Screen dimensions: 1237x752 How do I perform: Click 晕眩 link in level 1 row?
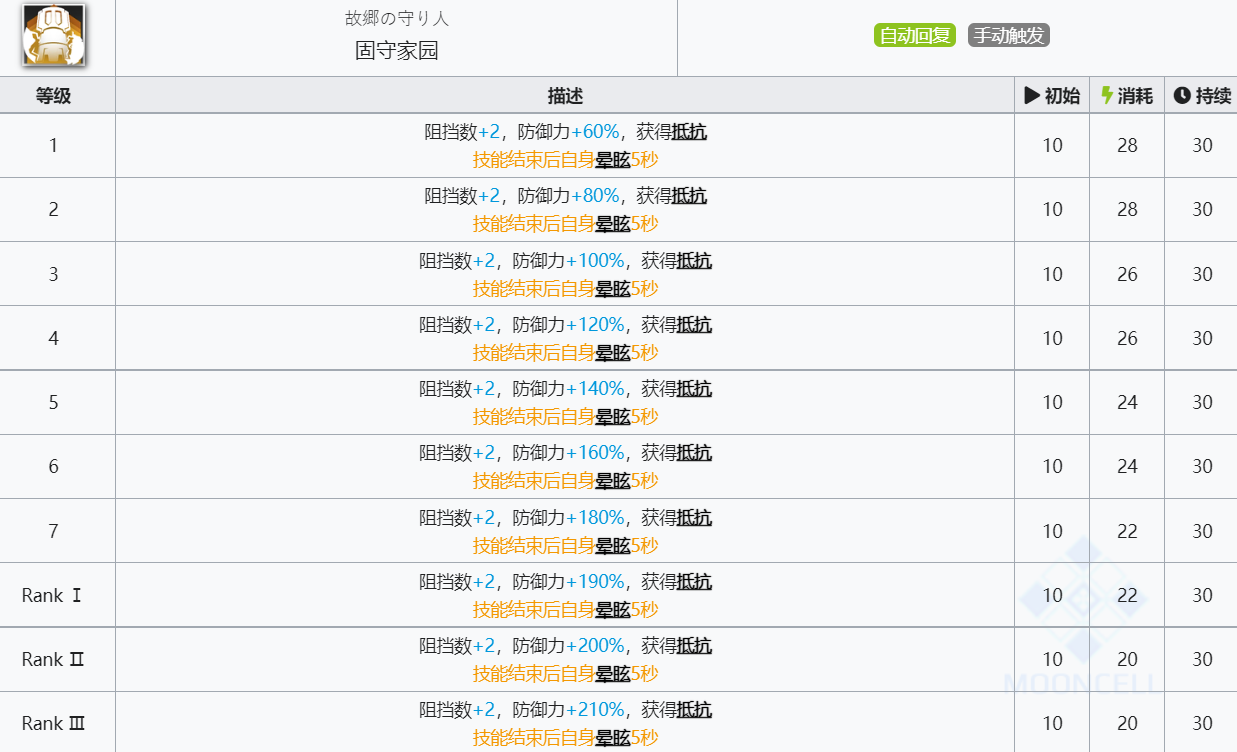pos(612,160)
